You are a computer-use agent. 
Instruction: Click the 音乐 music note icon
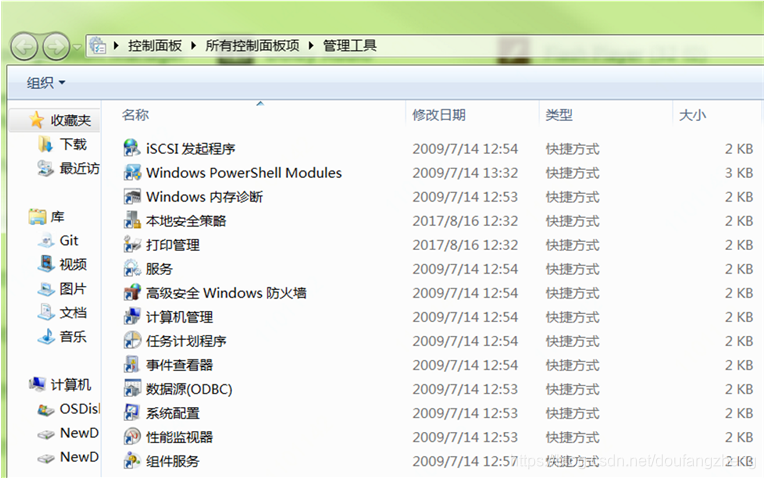(46, 336)
